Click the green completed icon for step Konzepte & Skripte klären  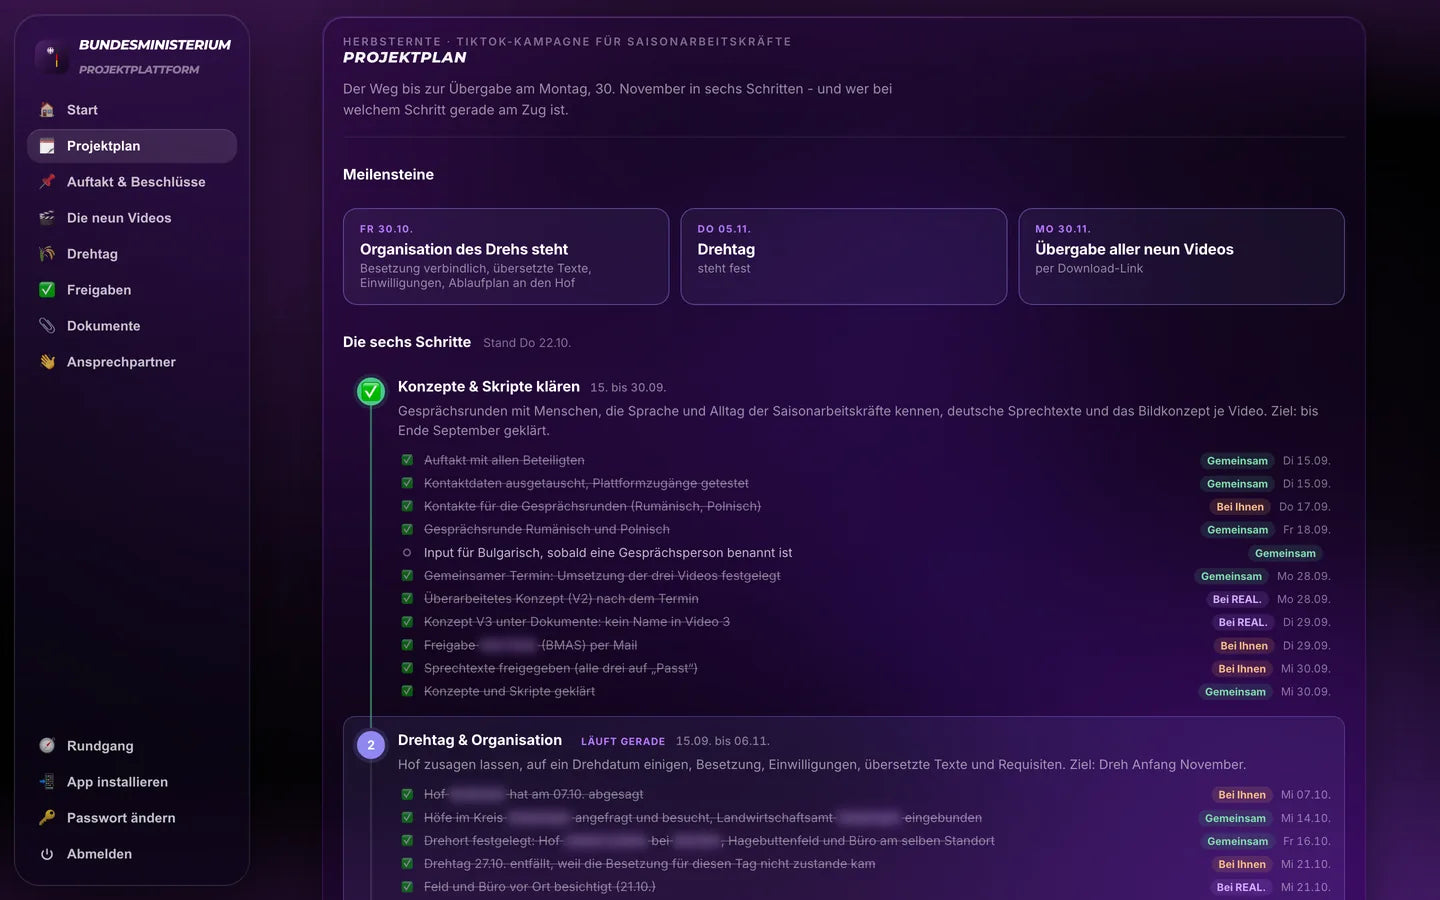[371, 391]
